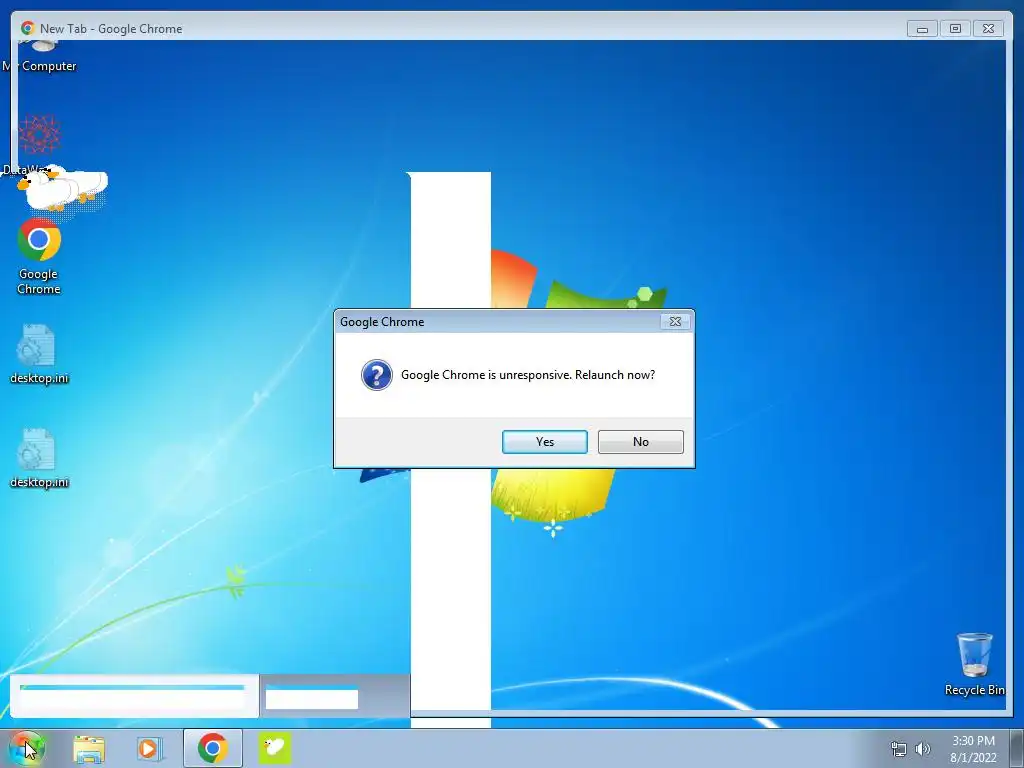The width and height of the screenshot is (1024, 768).
Task: Click Yes to relaunch Chrome
Action: 545,442
